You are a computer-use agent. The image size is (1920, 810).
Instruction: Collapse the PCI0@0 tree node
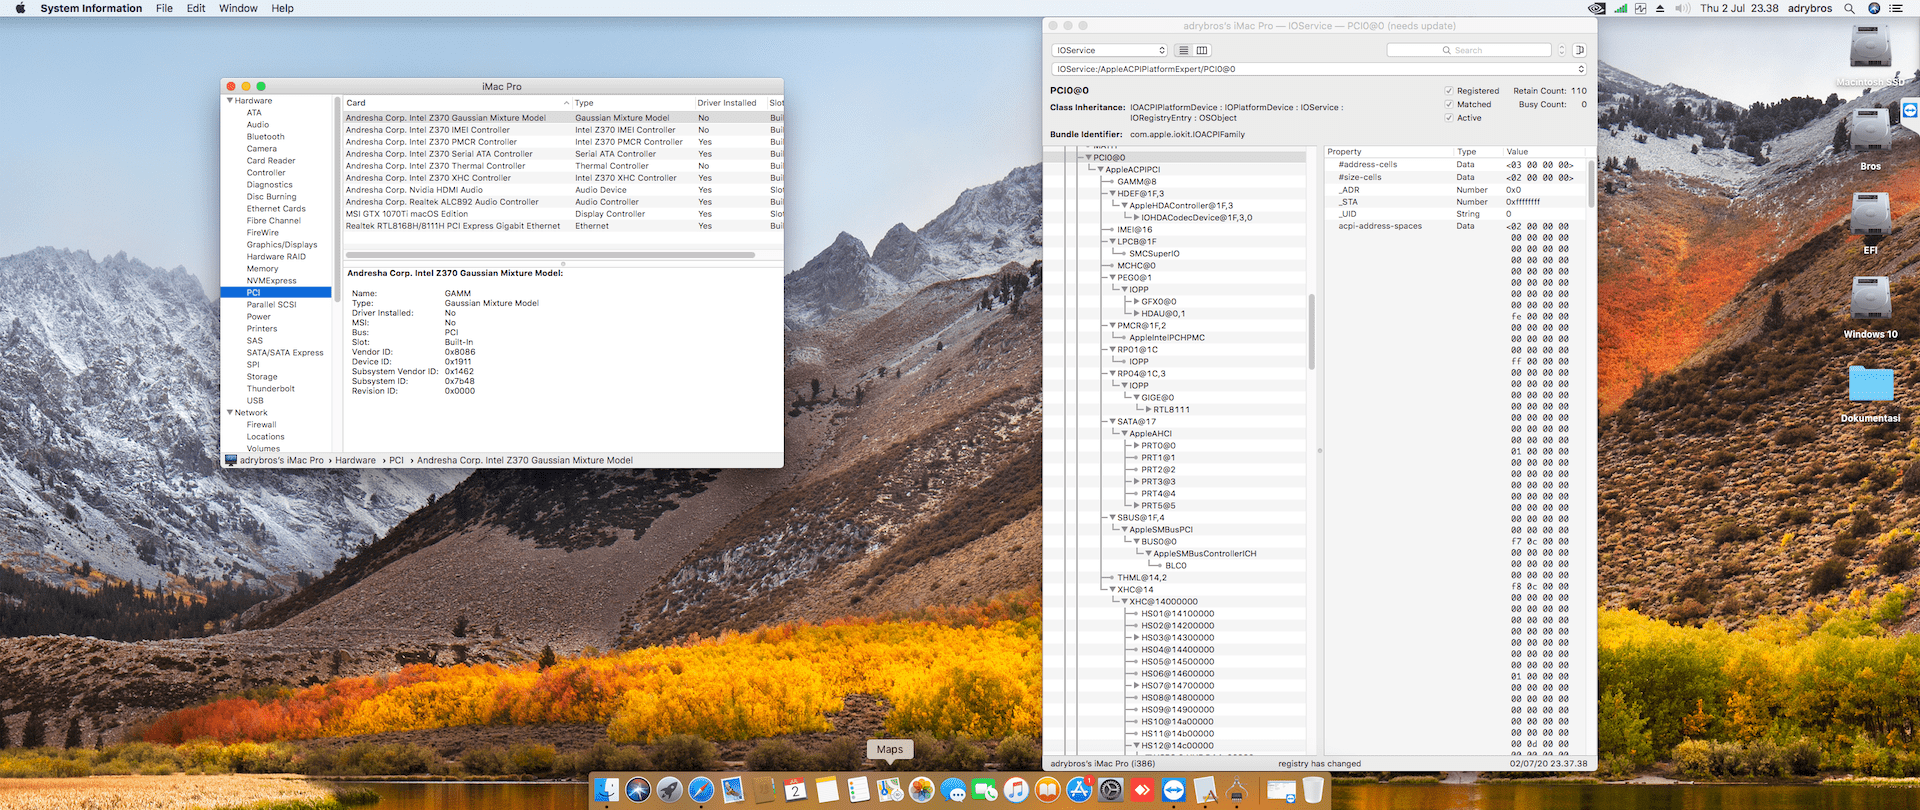[x=1089, y=157]
